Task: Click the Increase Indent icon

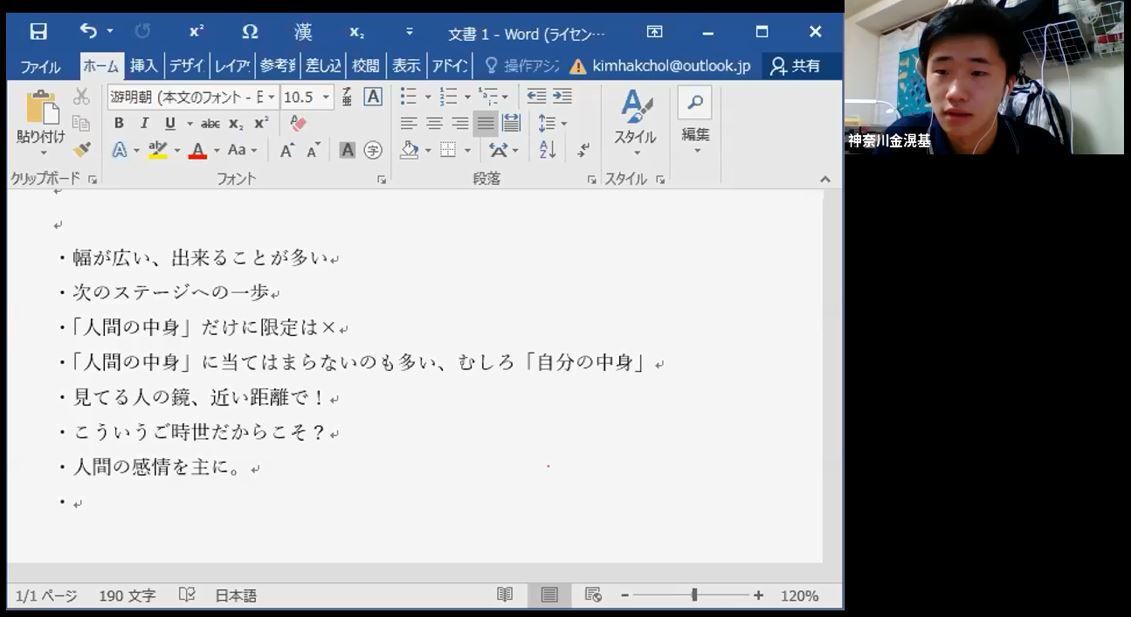Action: click(x=563, y=96)
